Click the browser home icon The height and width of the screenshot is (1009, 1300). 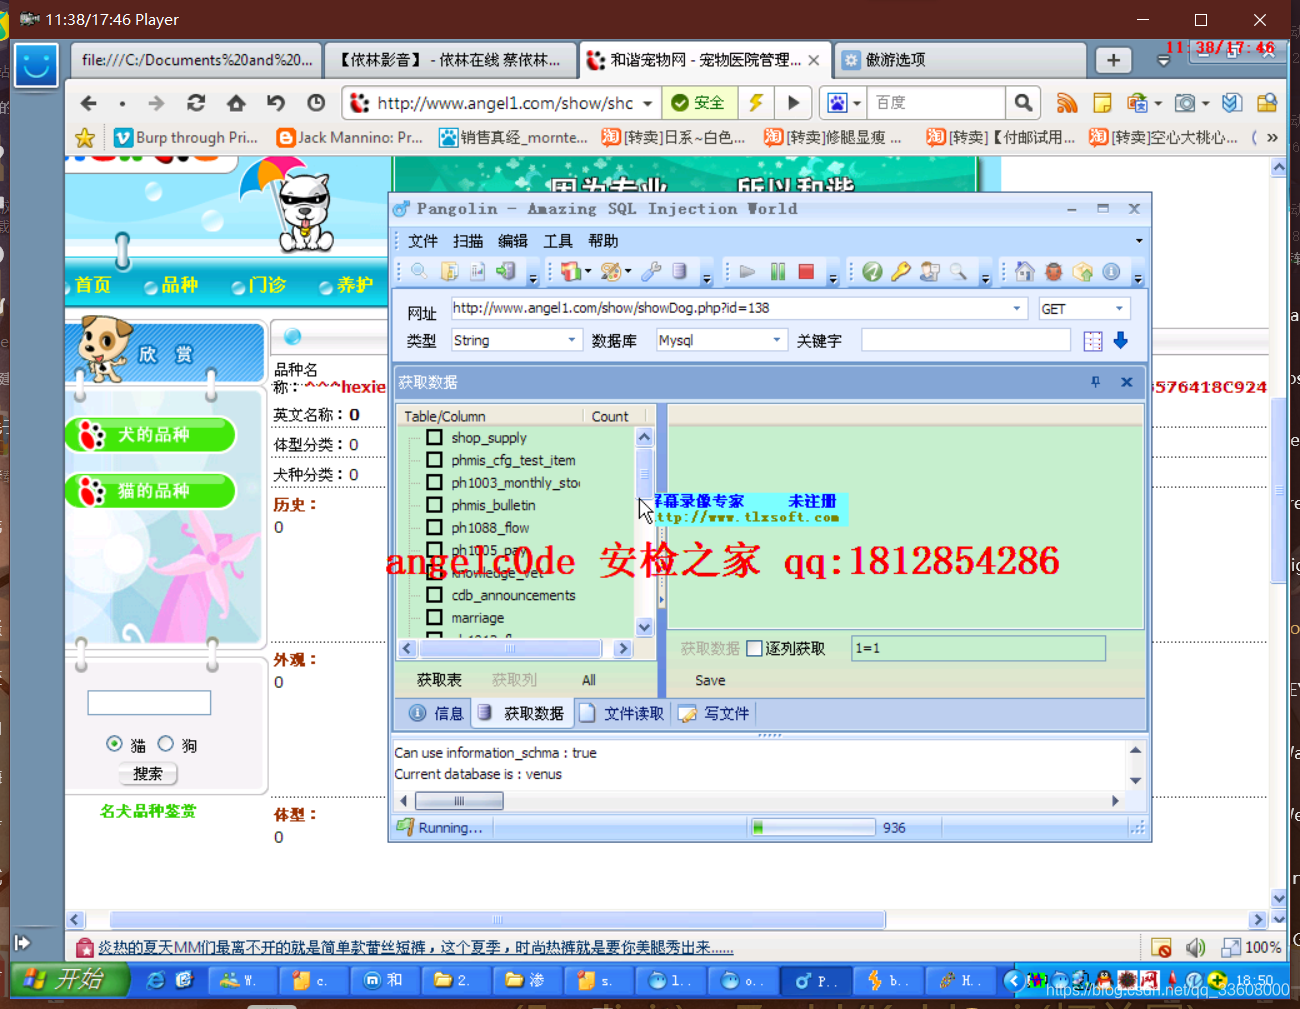236,103
